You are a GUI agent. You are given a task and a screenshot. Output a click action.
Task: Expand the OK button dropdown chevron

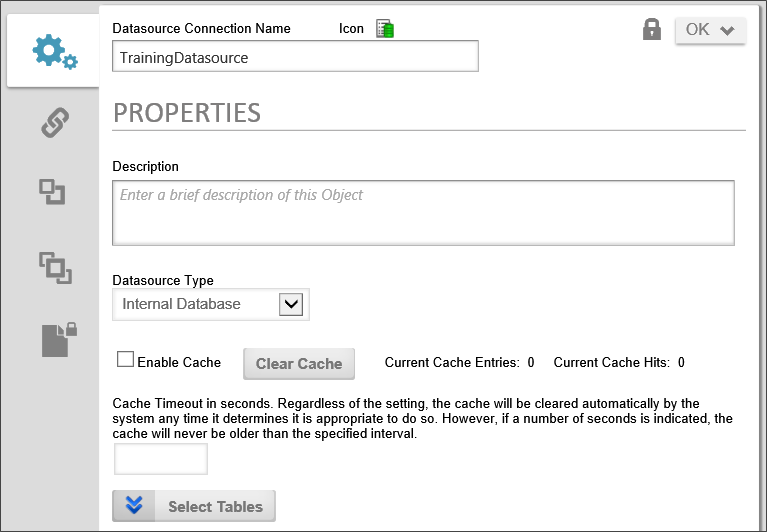(727, 30)
